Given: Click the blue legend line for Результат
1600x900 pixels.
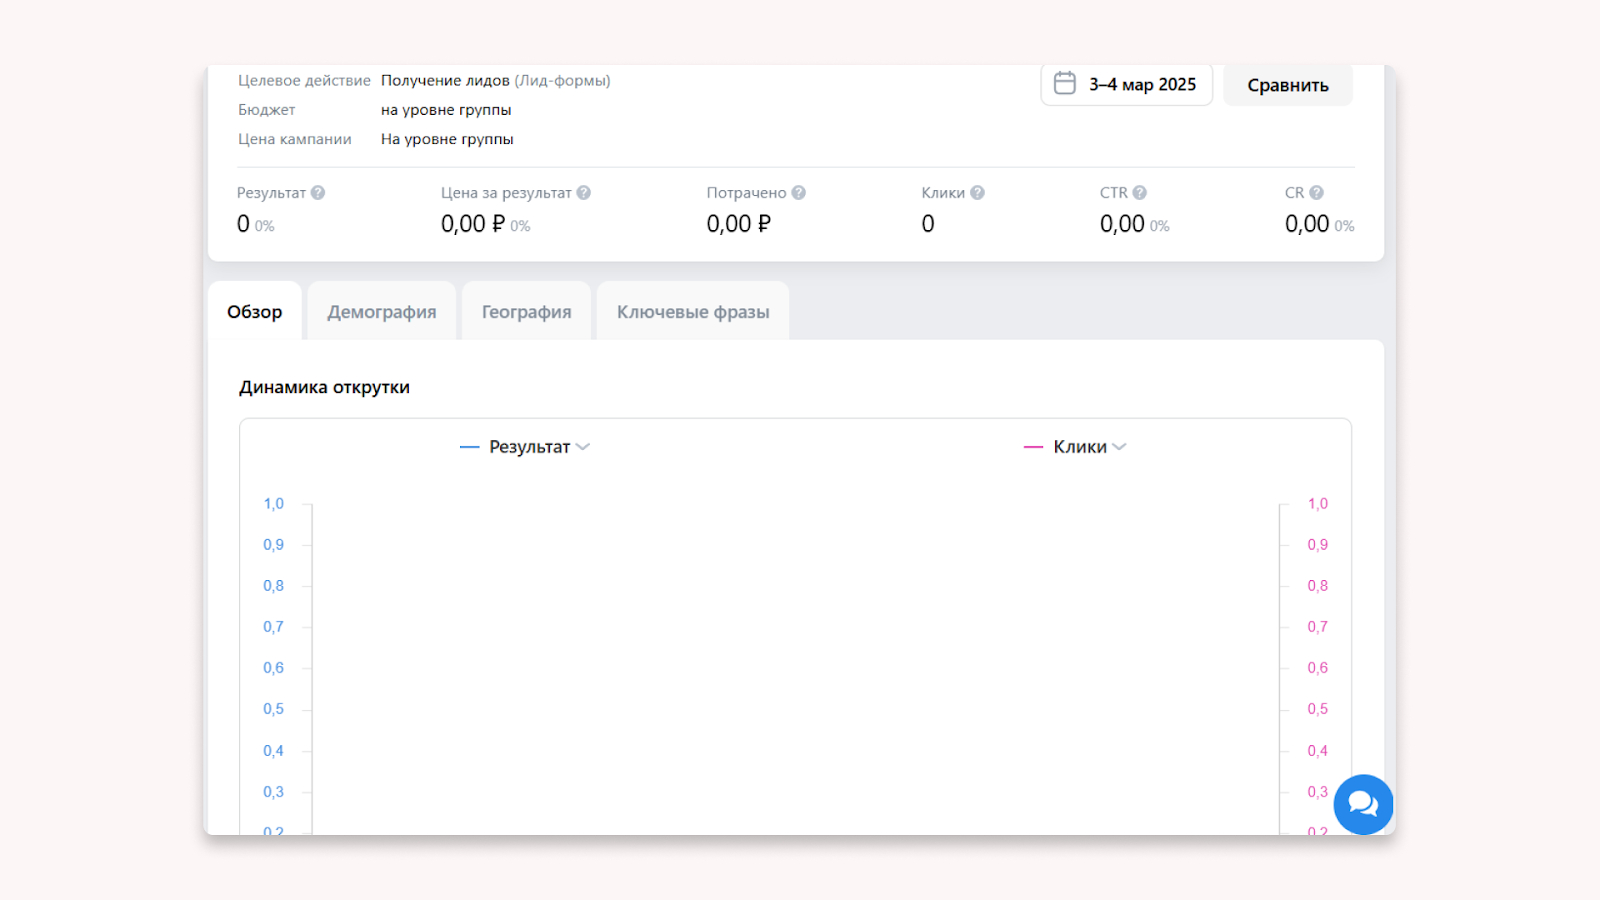Looking at the screenshot, I should click(469, 447).
